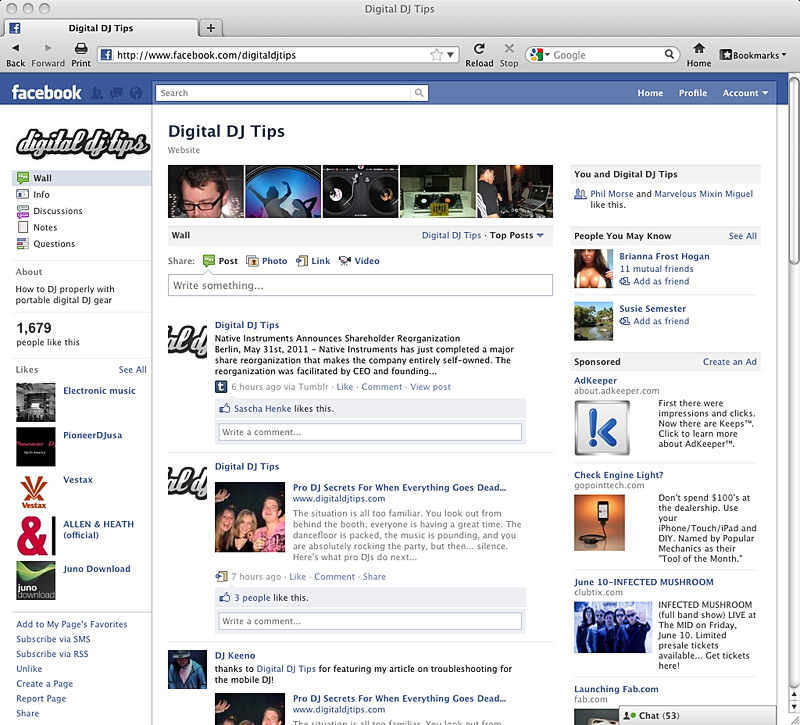Click Home in Facebook header
This screenshot has height=725, width=800.
coord(650,93)
